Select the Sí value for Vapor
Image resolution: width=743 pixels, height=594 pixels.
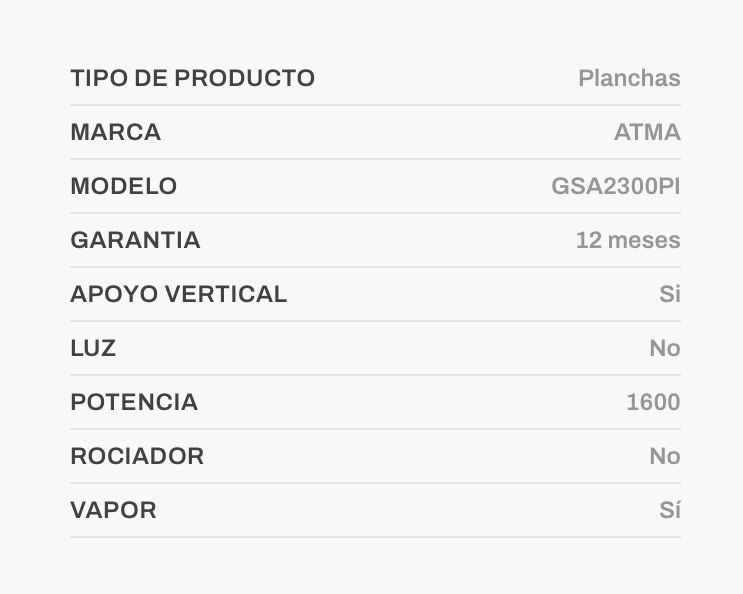[x=670, y=510]
